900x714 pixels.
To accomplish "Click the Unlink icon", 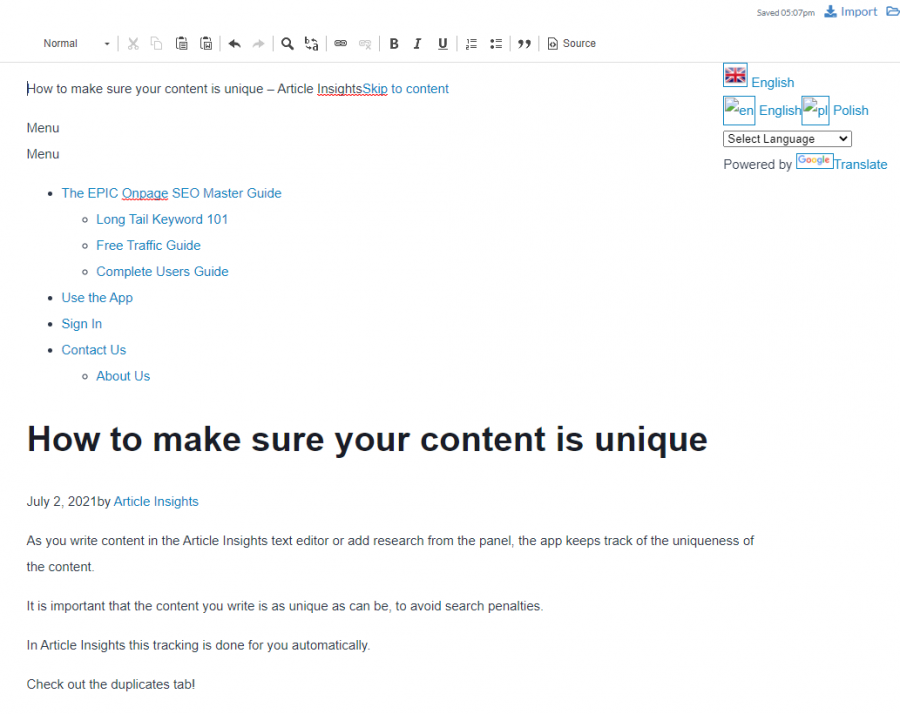I will [x=365, y=44].
